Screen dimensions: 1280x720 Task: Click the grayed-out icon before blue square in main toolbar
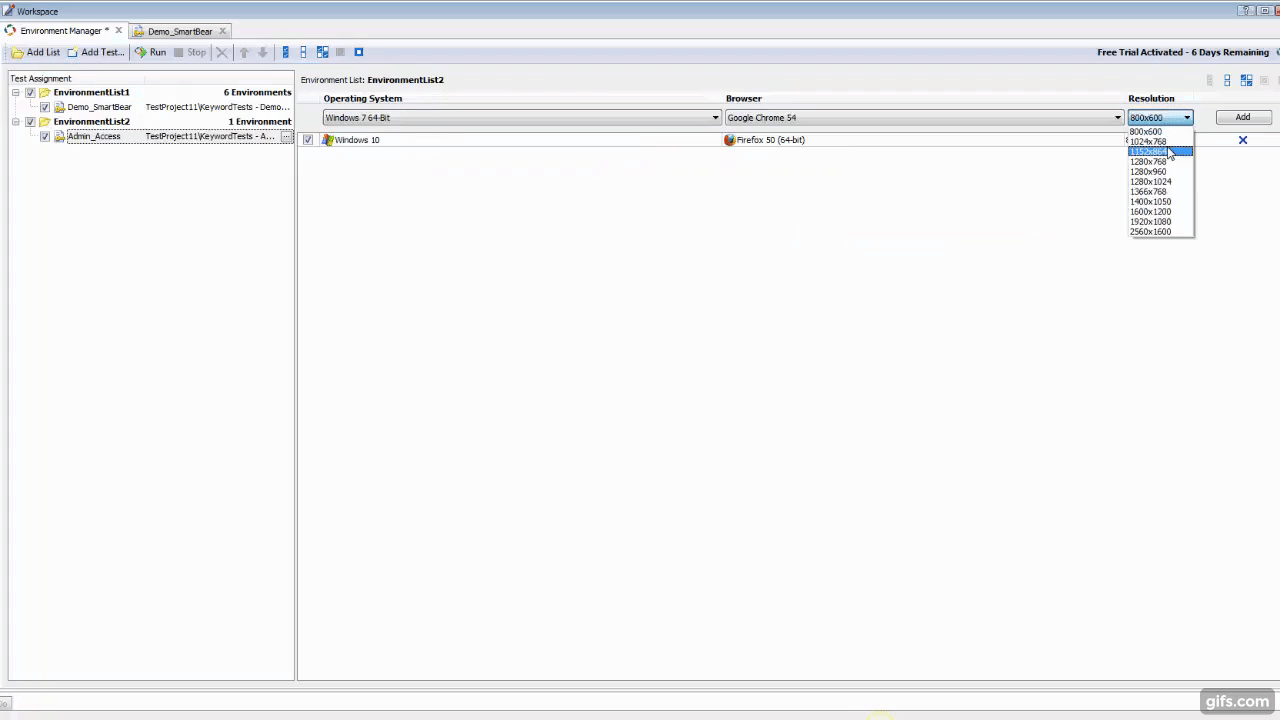point(340,52)
